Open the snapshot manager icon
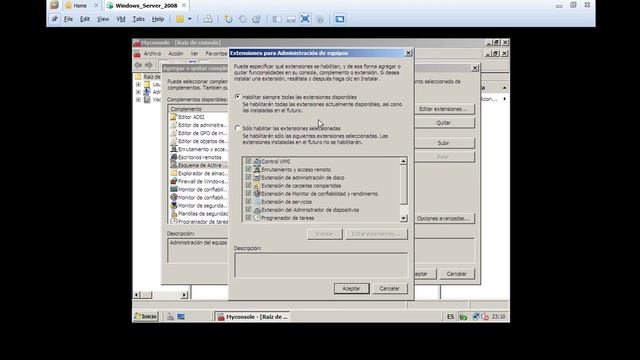This screenshot has width=640, height=360. click(257, 19)
